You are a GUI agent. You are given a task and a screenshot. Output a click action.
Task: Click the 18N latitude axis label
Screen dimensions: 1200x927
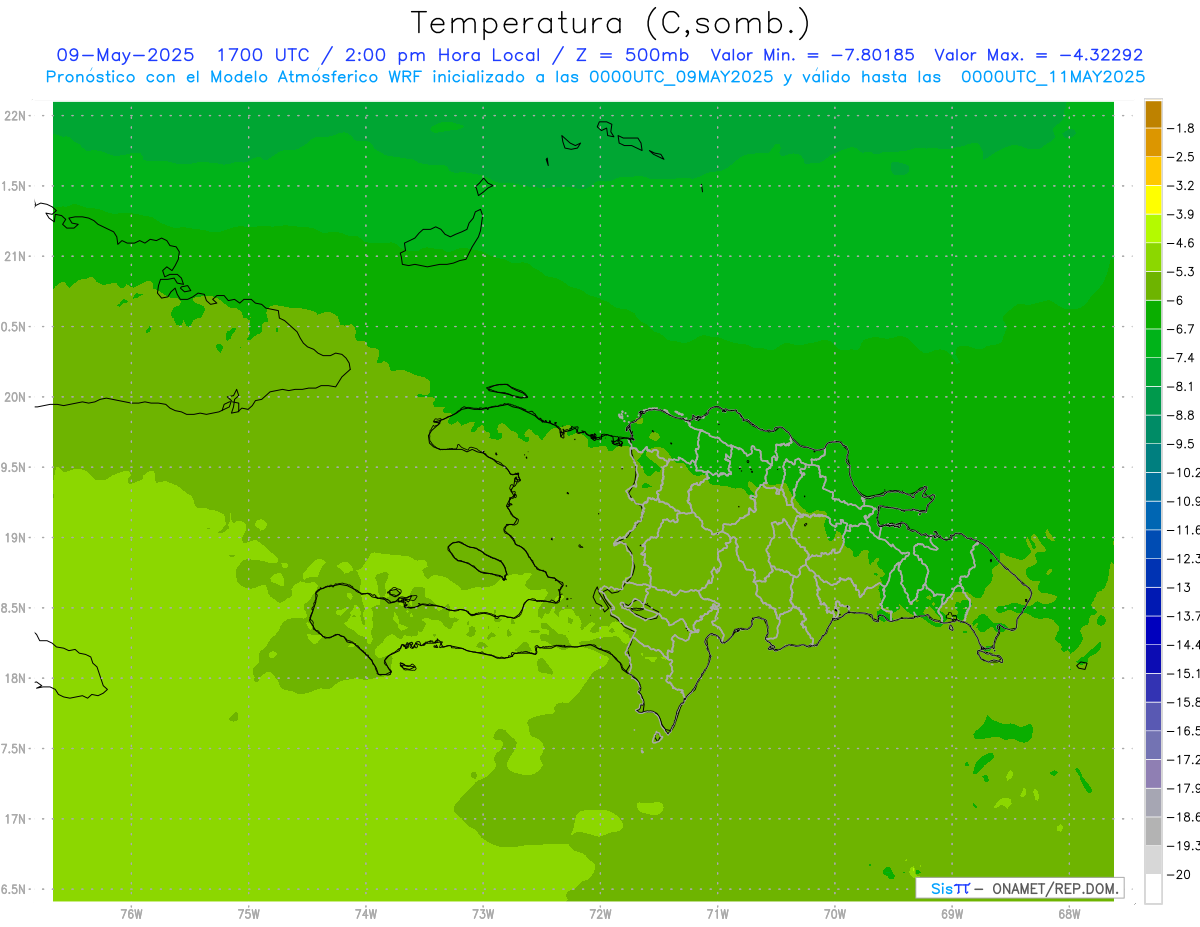click(x=16, y=678)
